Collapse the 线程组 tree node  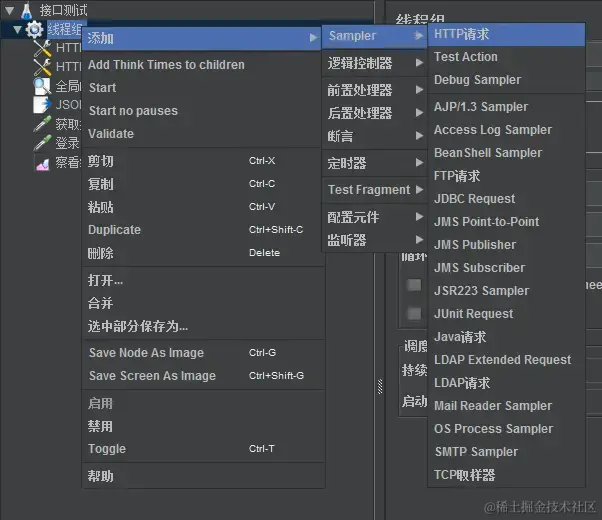point(17,30)
